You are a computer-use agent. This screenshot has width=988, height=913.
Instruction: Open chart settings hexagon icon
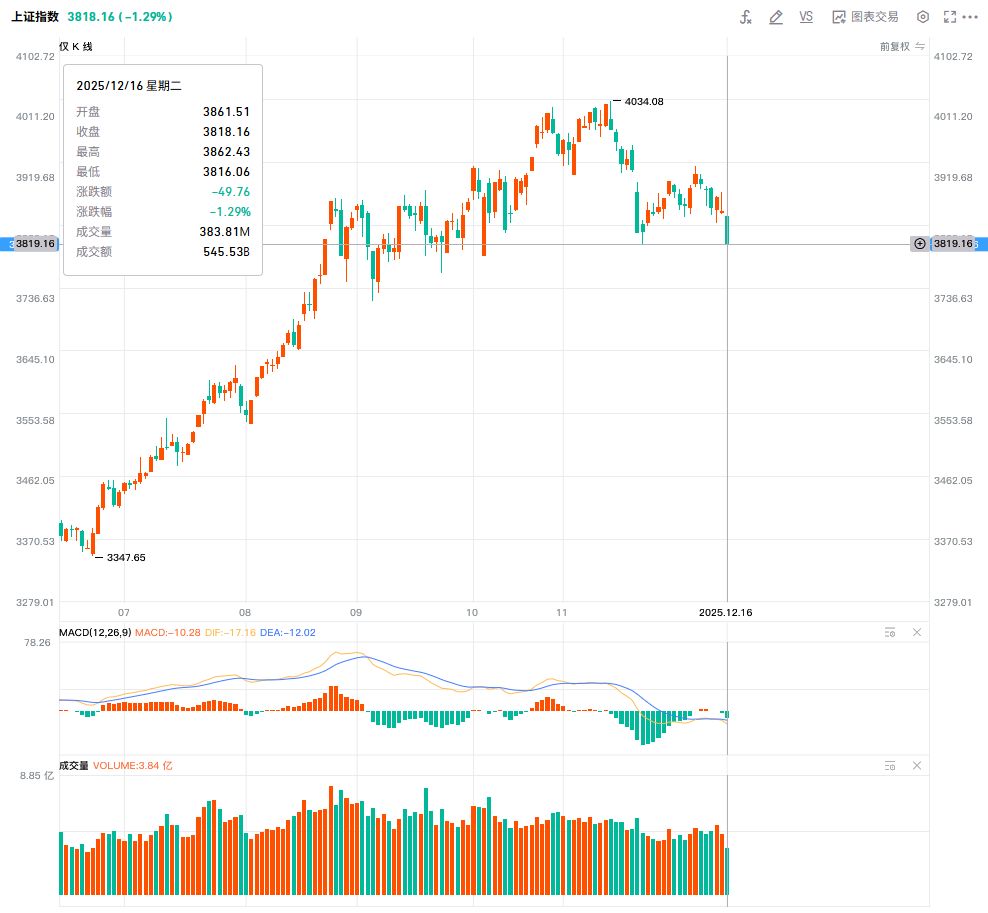923,17
